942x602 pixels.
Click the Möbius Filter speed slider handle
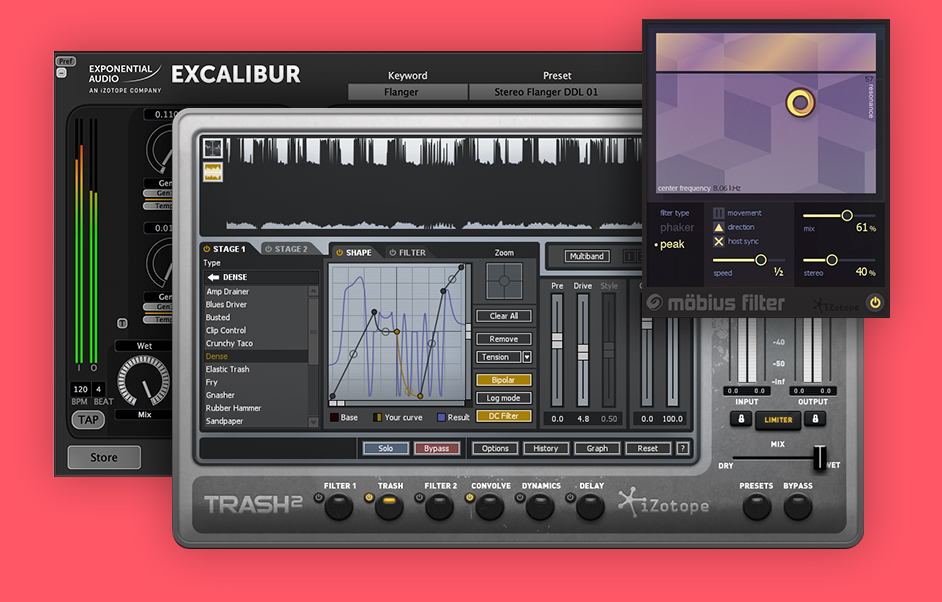click(761, 260)
